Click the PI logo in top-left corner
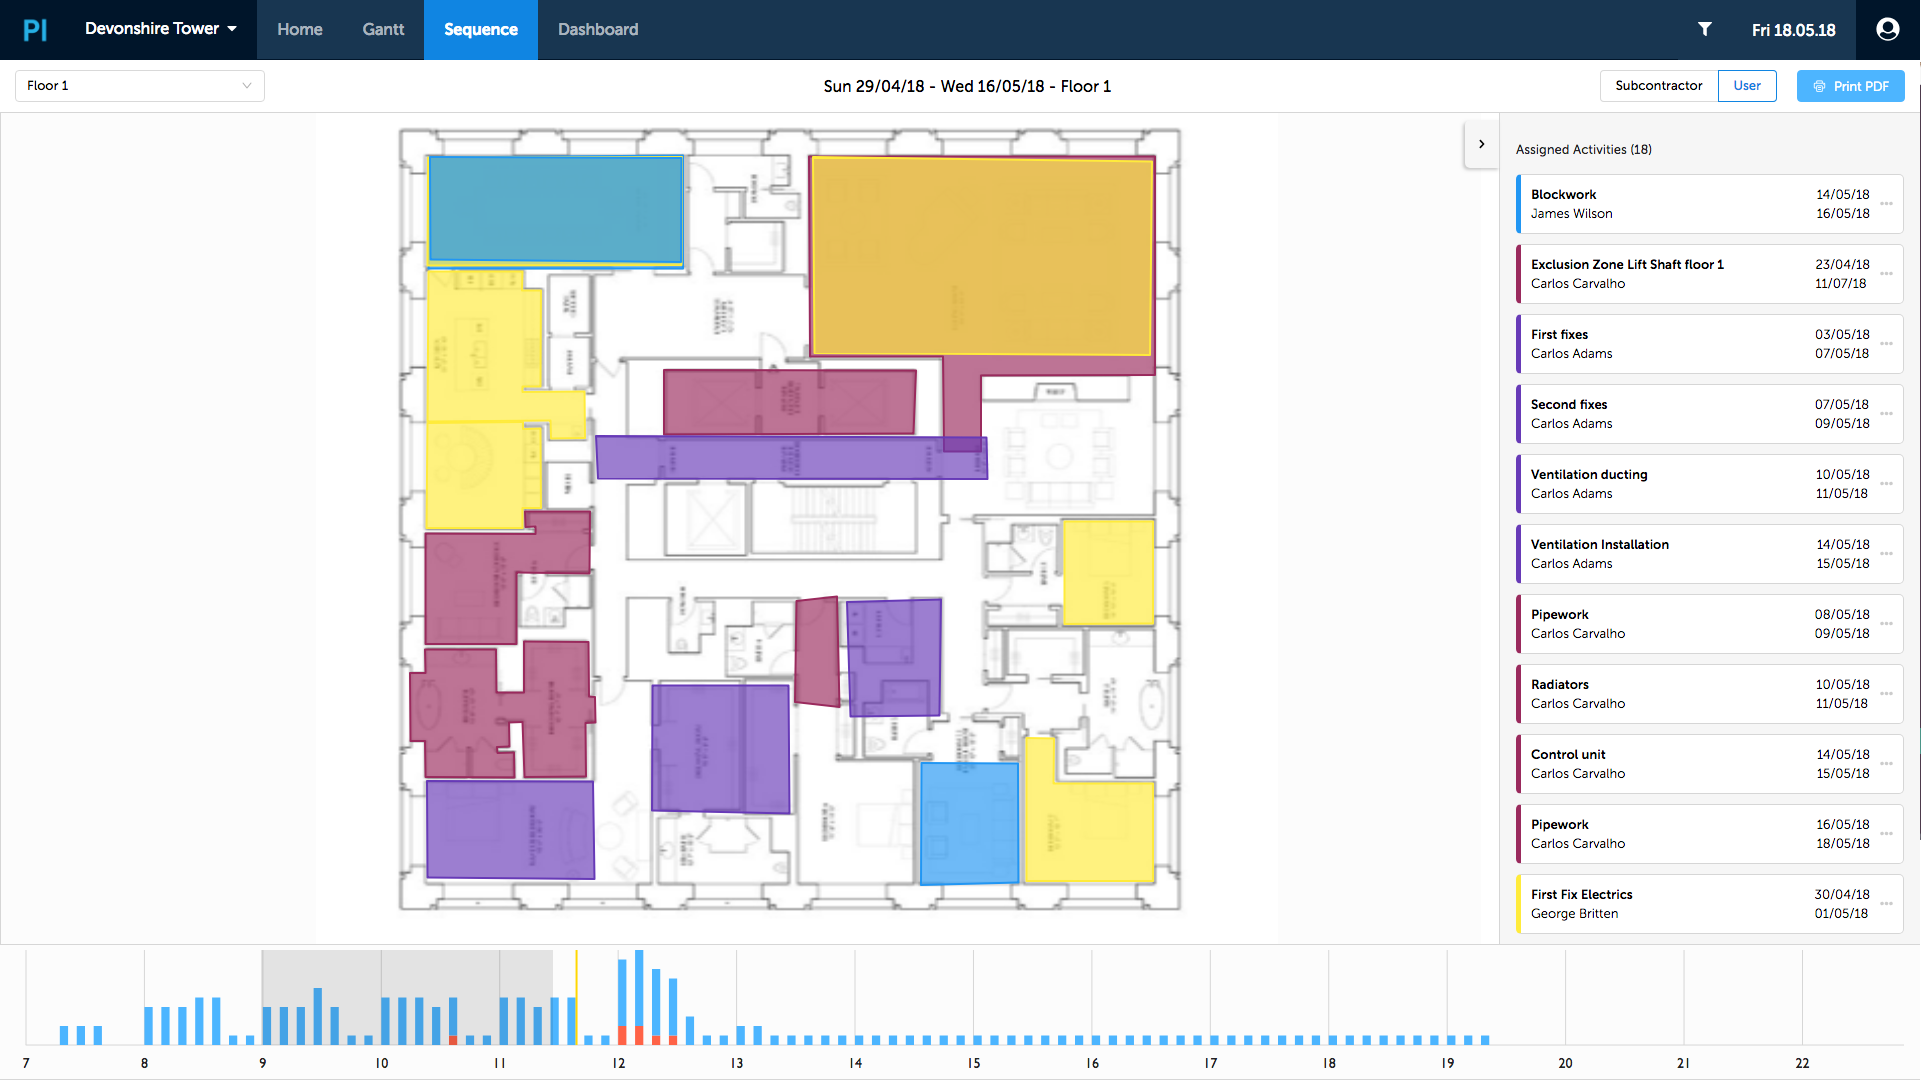The height and width of the screenshot is (1080, 1921). pyautogui.click(x=36, y=30)
